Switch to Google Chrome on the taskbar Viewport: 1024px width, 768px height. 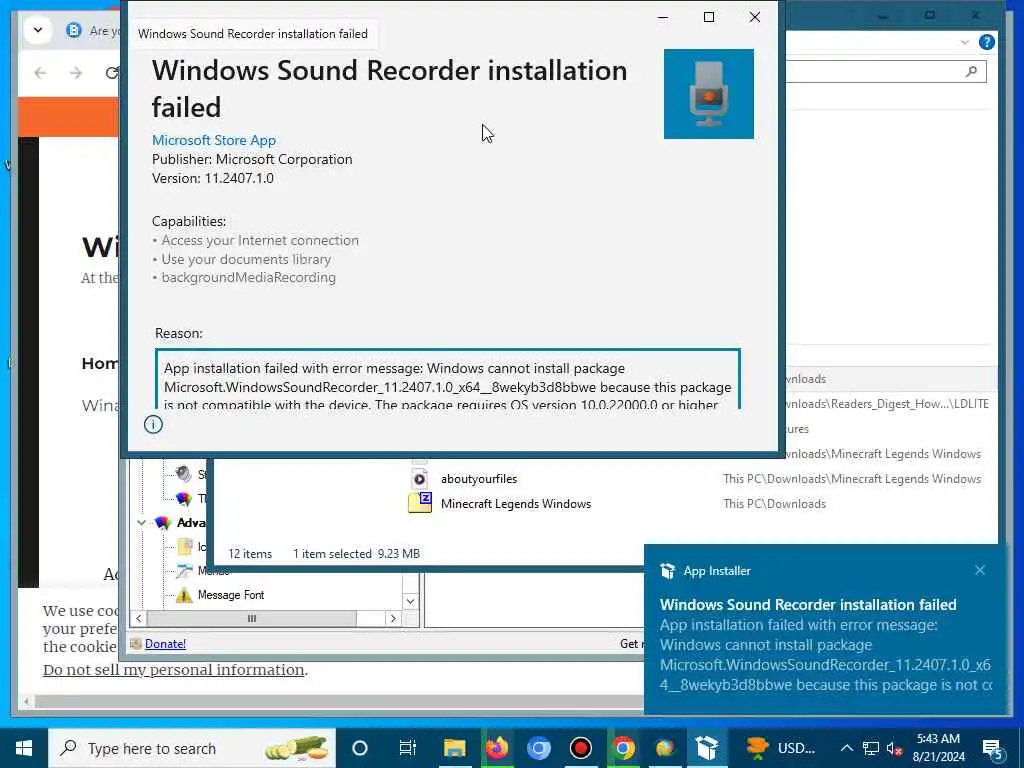[x=623, y=748]
